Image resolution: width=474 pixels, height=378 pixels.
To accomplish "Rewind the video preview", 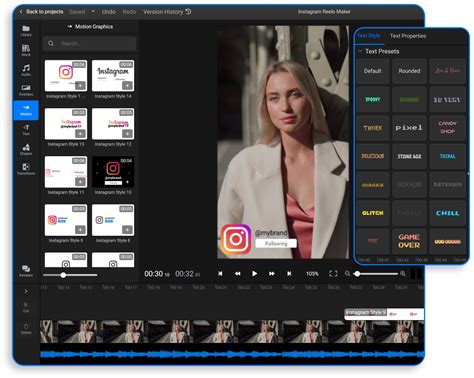I will click(238, 274).
